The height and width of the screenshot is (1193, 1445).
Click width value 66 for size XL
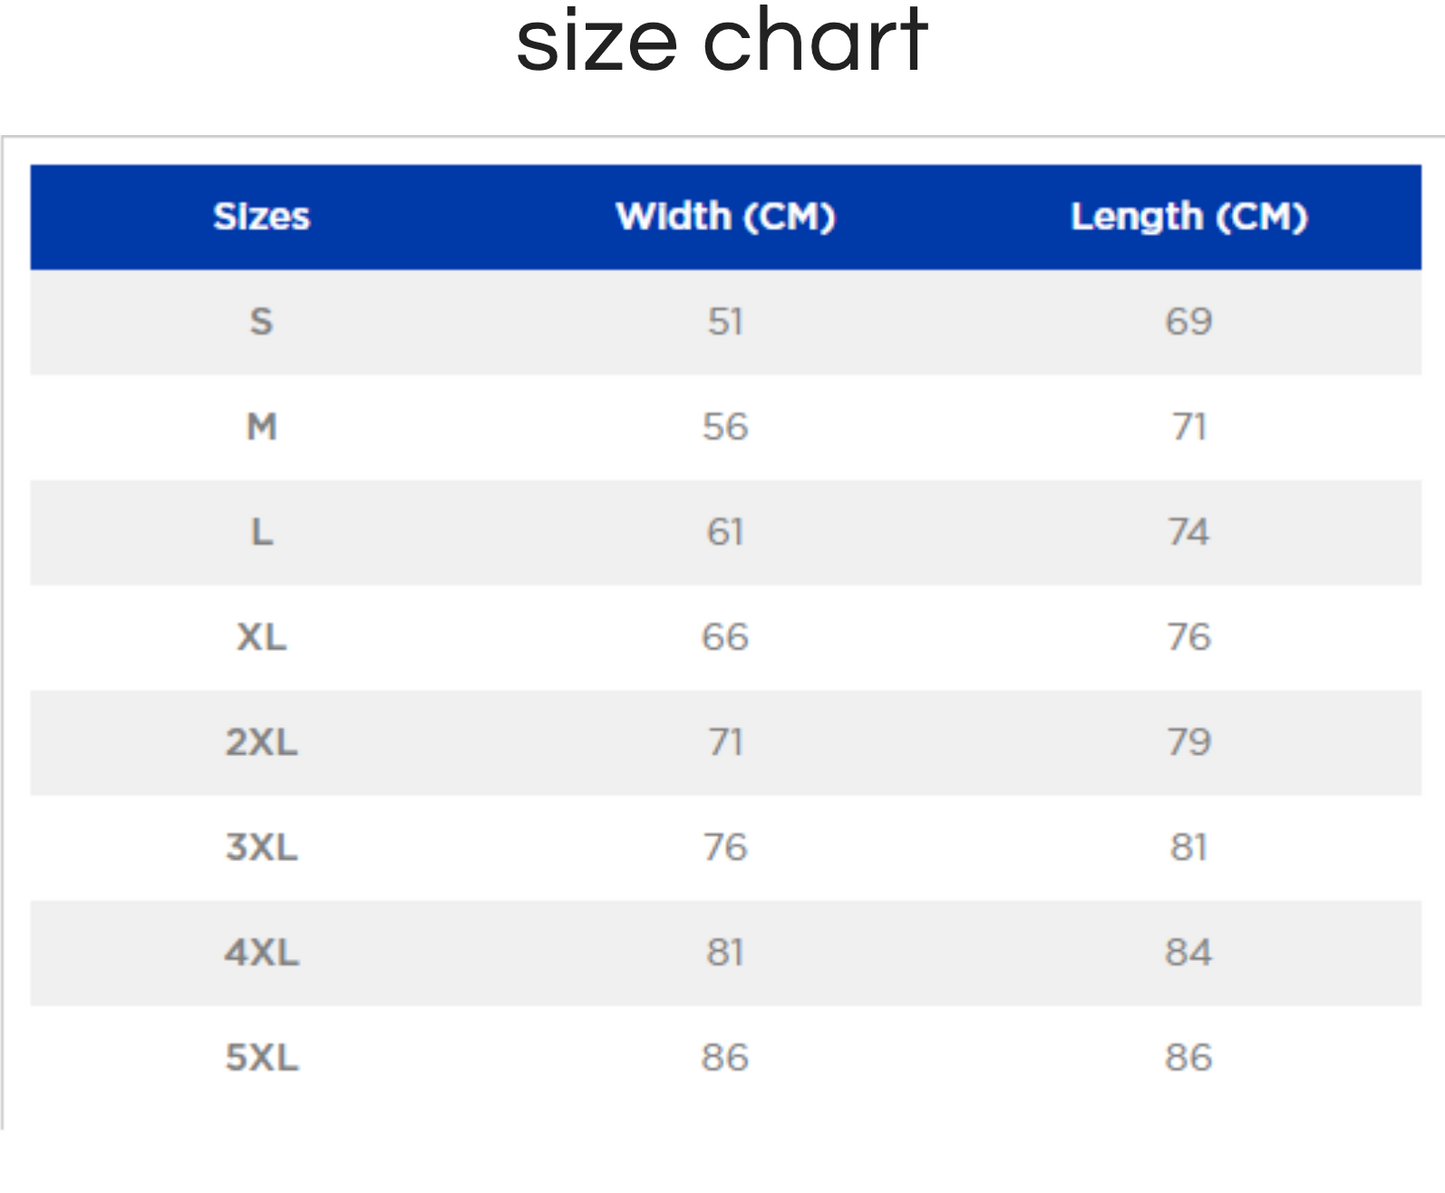pyautogui.click(x=725, y=637)
